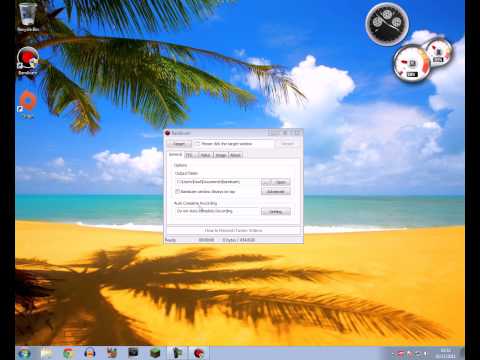
Task: Click the Open output folder button
Action: click(281, 182)
